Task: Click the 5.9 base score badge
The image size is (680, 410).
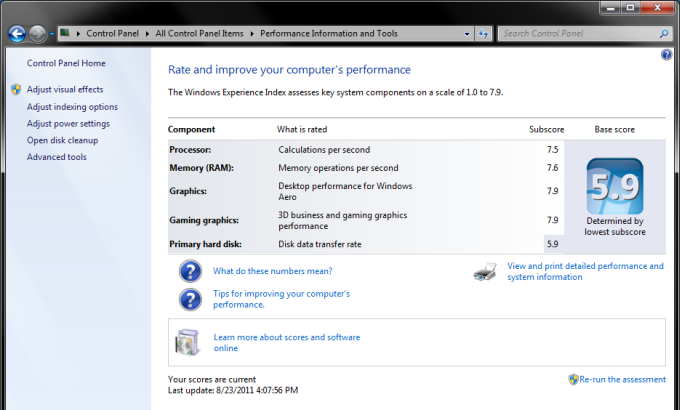Action: coord(615,186)
